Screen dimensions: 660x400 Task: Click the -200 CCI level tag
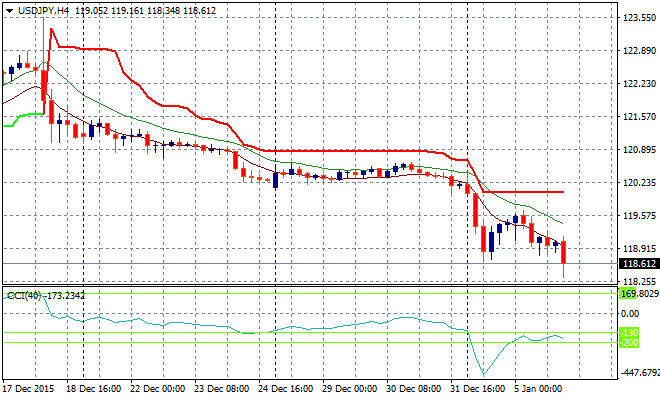click(x=629, y=343)
